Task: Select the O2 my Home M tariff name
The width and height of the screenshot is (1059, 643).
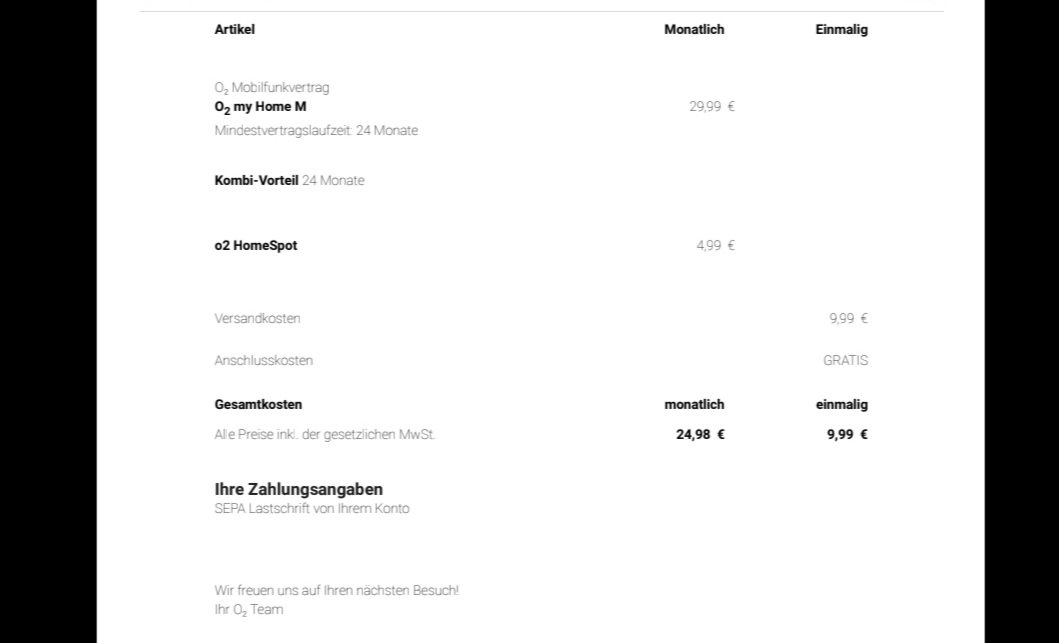Action: 260,107
